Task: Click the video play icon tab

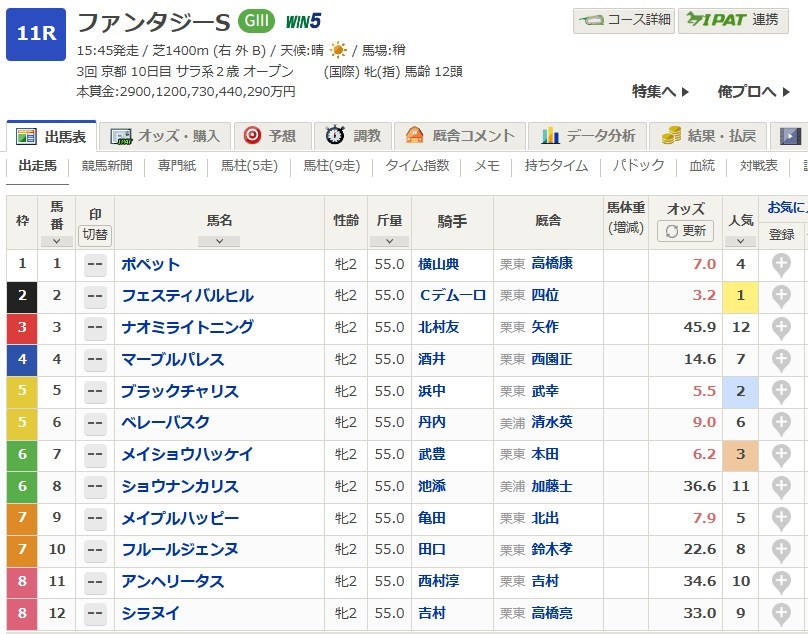Action: [x=791, y=136]
